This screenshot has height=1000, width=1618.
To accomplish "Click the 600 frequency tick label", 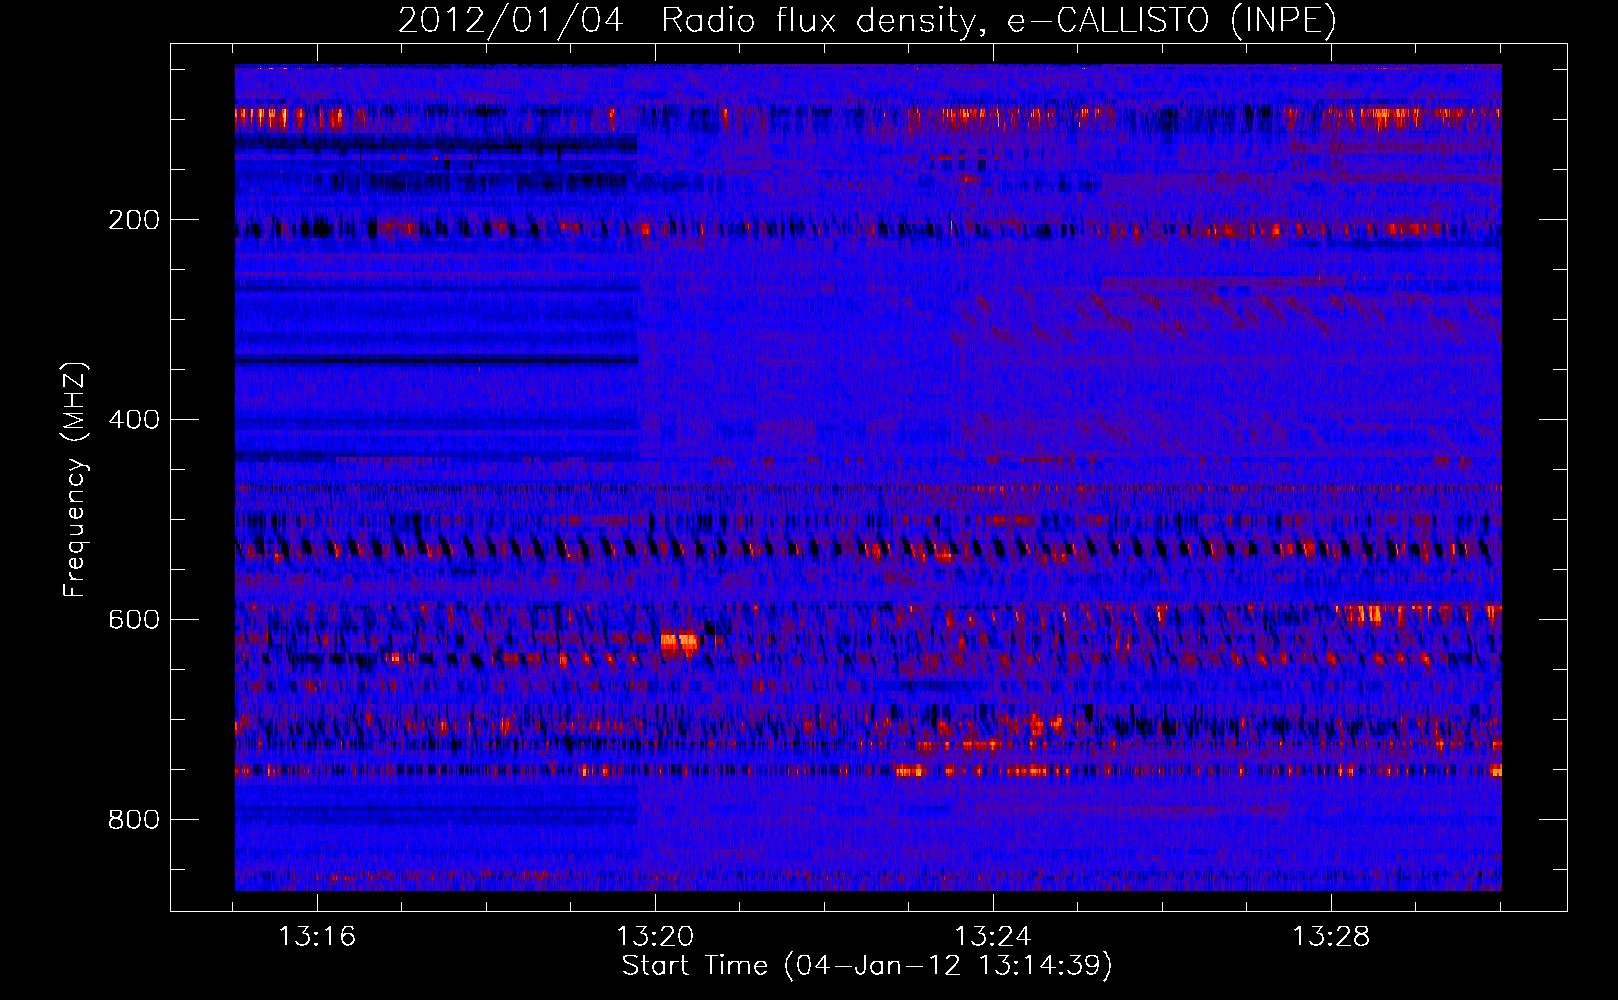I will tap(134, 620).
